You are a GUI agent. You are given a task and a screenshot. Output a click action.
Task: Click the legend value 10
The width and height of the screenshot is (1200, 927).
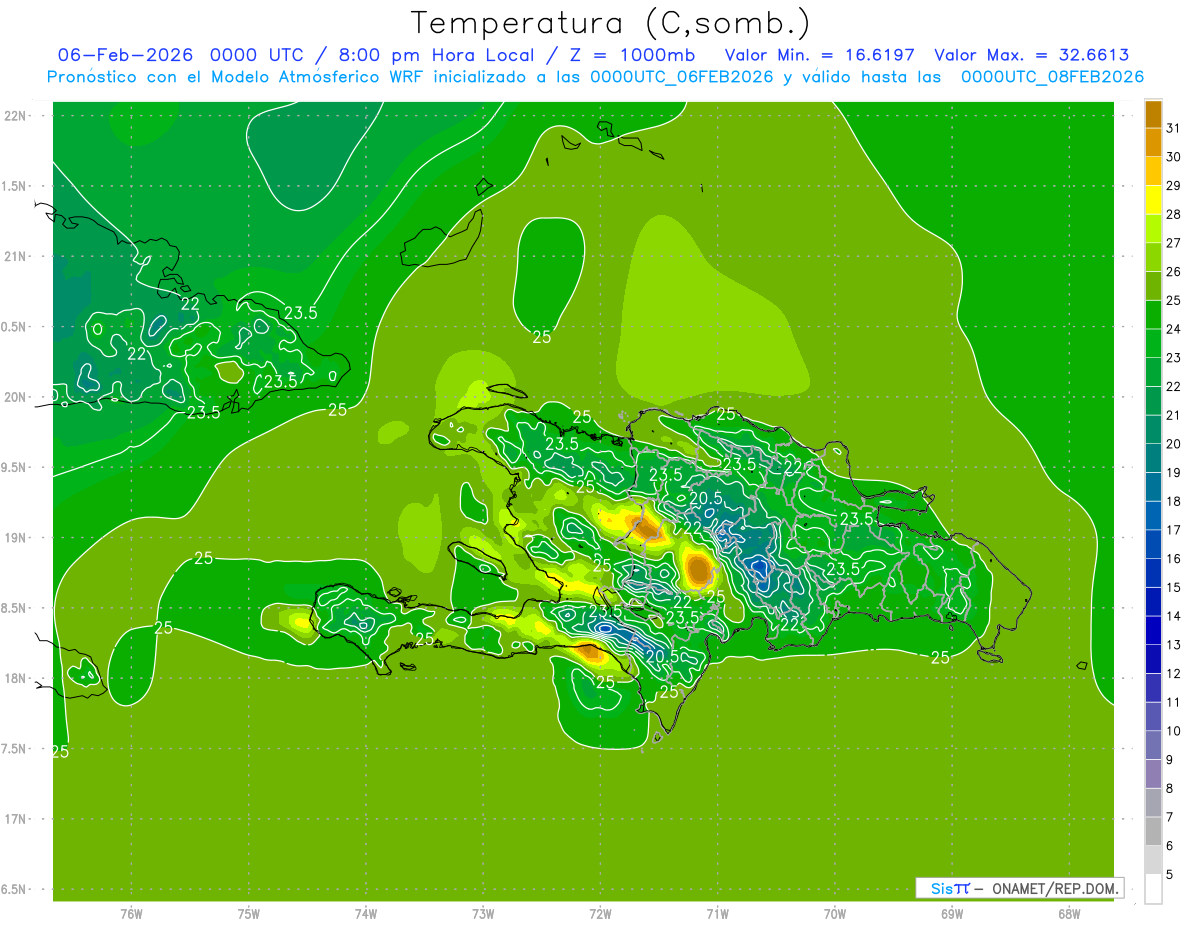tap(1173, 731)
